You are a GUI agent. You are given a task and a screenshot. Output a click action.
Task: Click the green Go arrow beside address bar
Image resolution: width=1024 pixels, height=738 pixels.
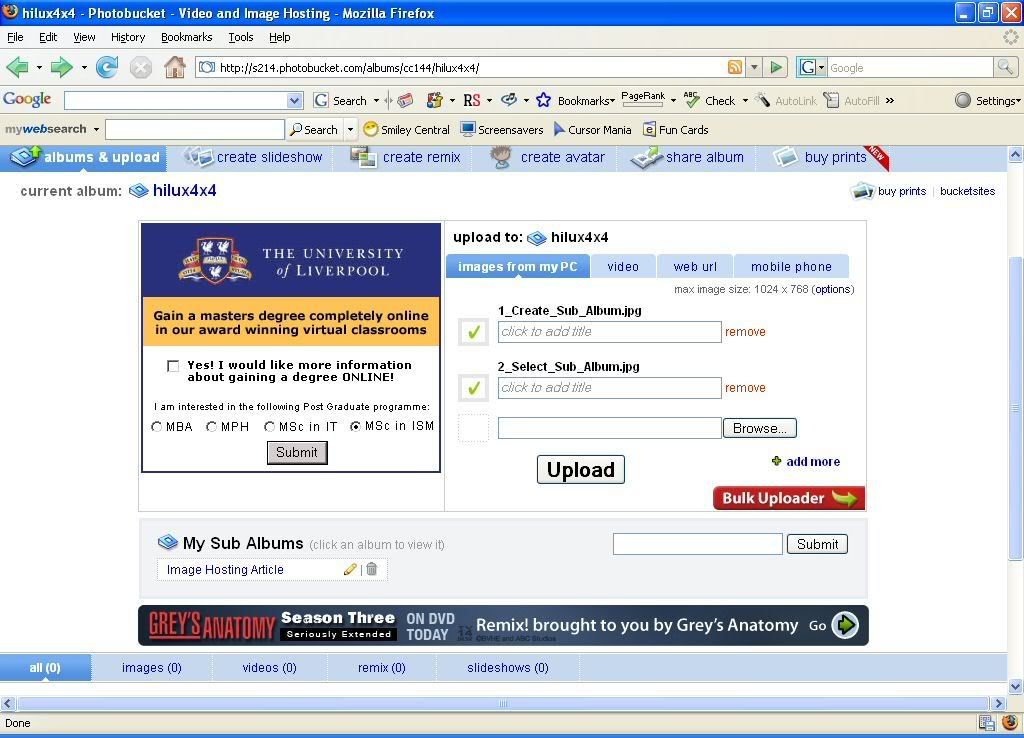click(776, 67)
